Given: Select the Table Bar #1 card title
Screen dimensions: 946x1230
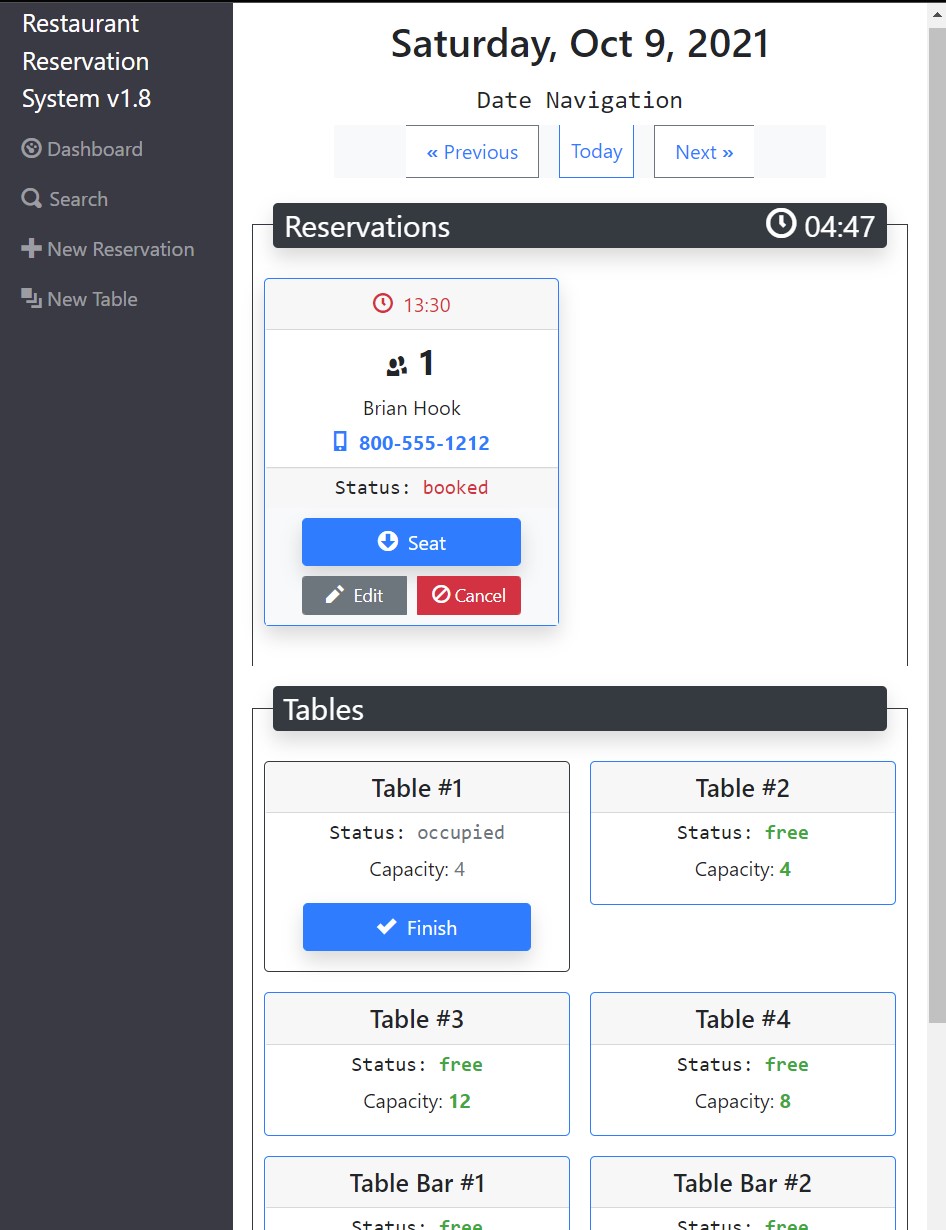Looking at the screenshot, I should coord(417,1183).
